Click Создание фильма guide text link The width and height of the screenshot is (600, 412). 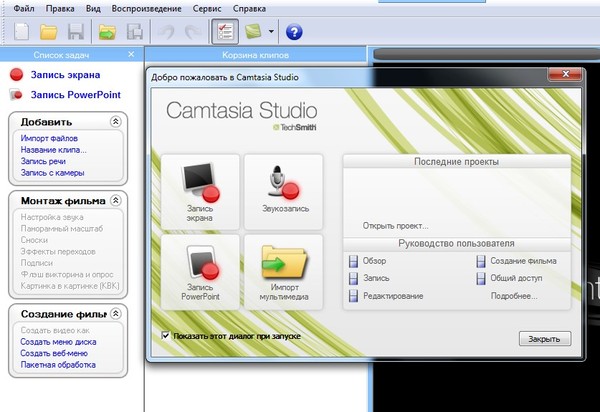(x=523, y=261)
